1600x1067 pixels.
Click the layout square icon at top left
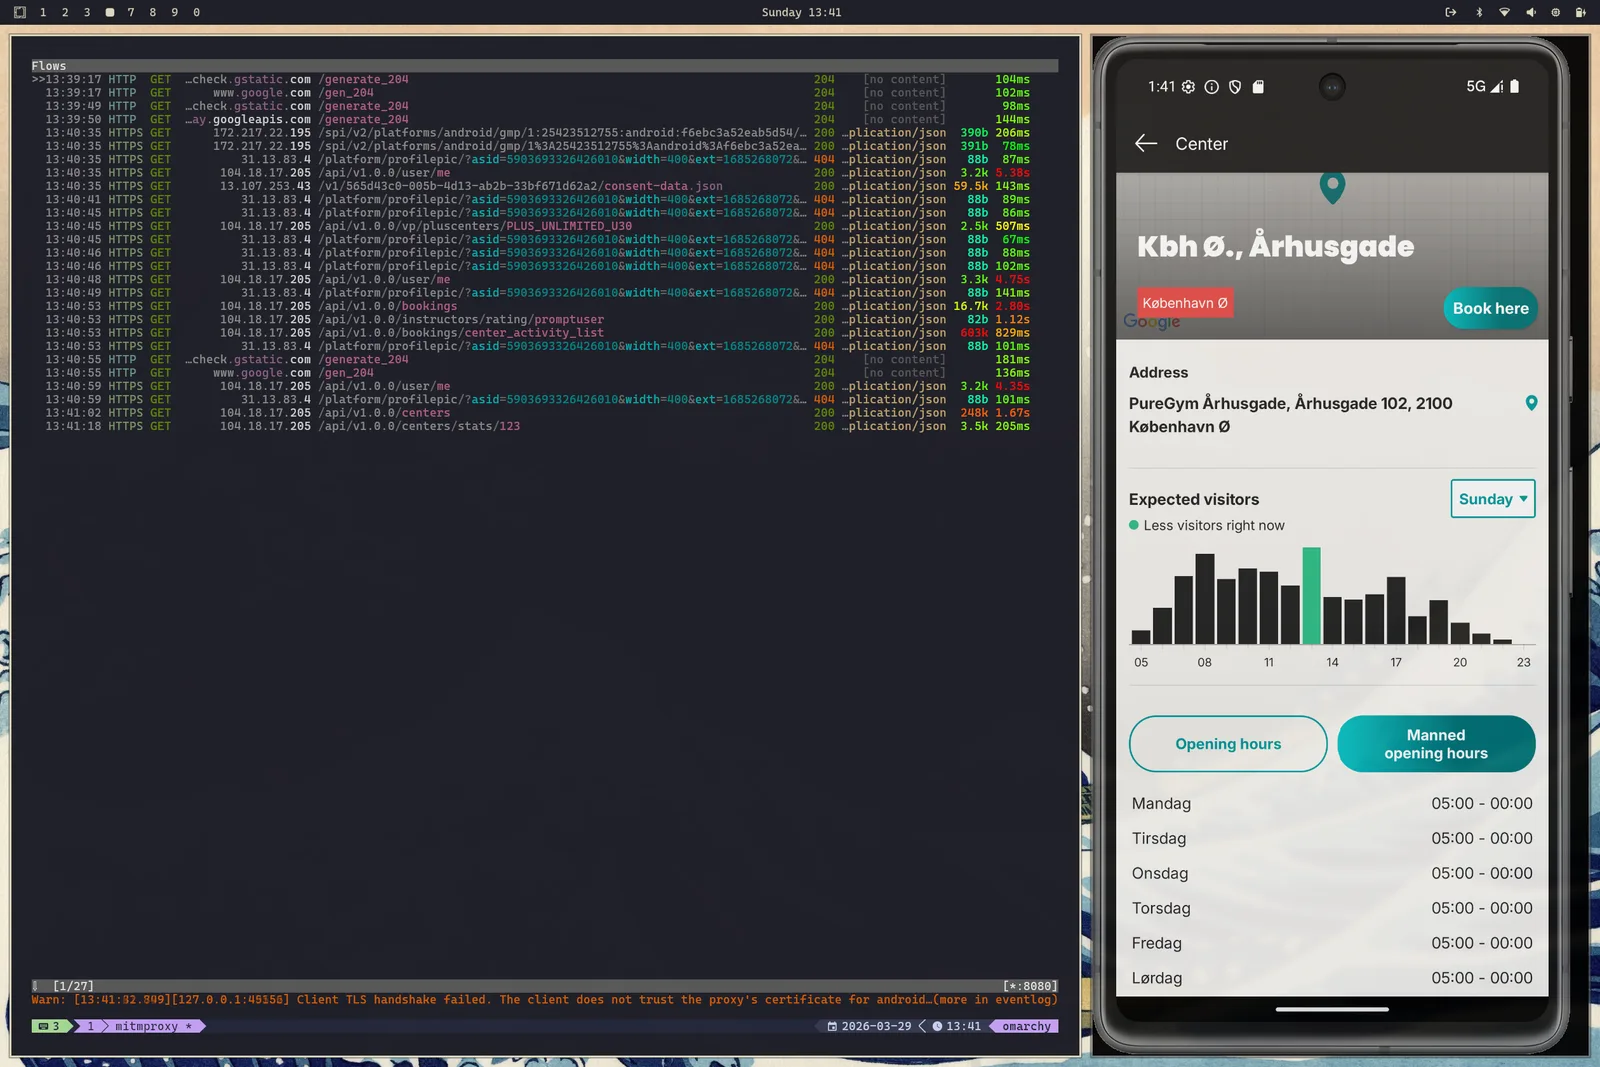pos(19,12)
